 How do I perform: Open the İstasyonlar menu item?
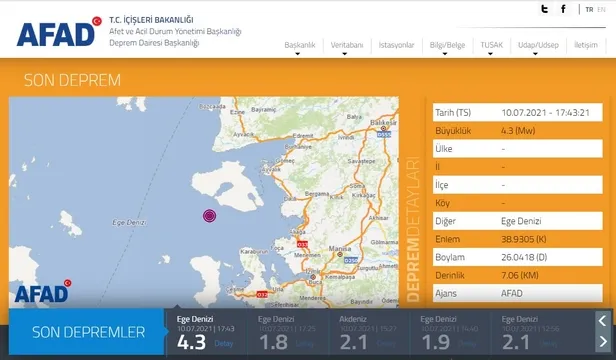(396, 45)
